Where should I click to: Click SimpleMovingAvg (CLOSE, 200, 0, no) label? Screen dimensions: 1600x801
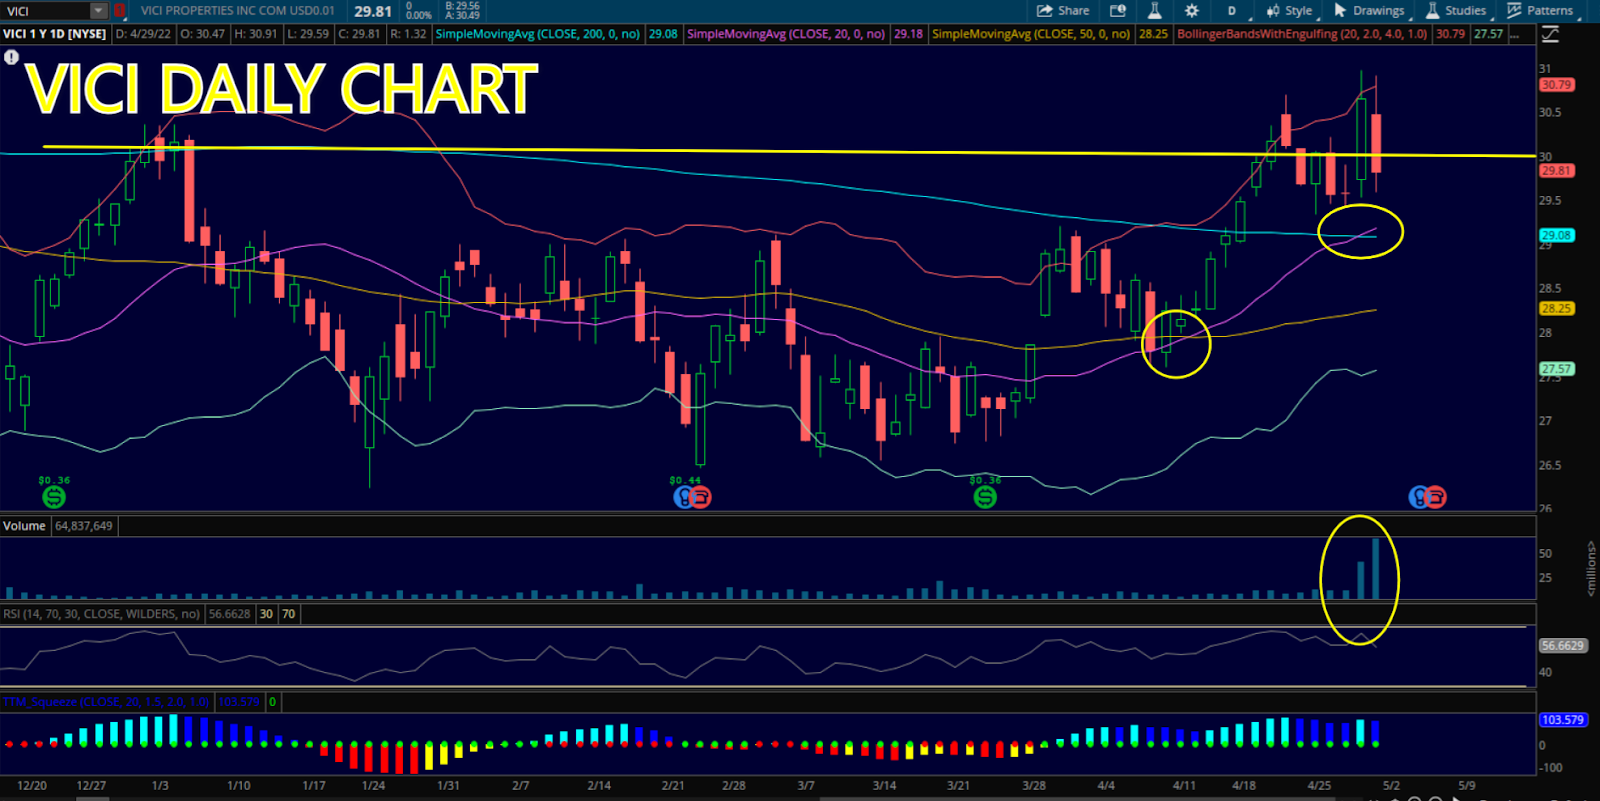[538, 34]
